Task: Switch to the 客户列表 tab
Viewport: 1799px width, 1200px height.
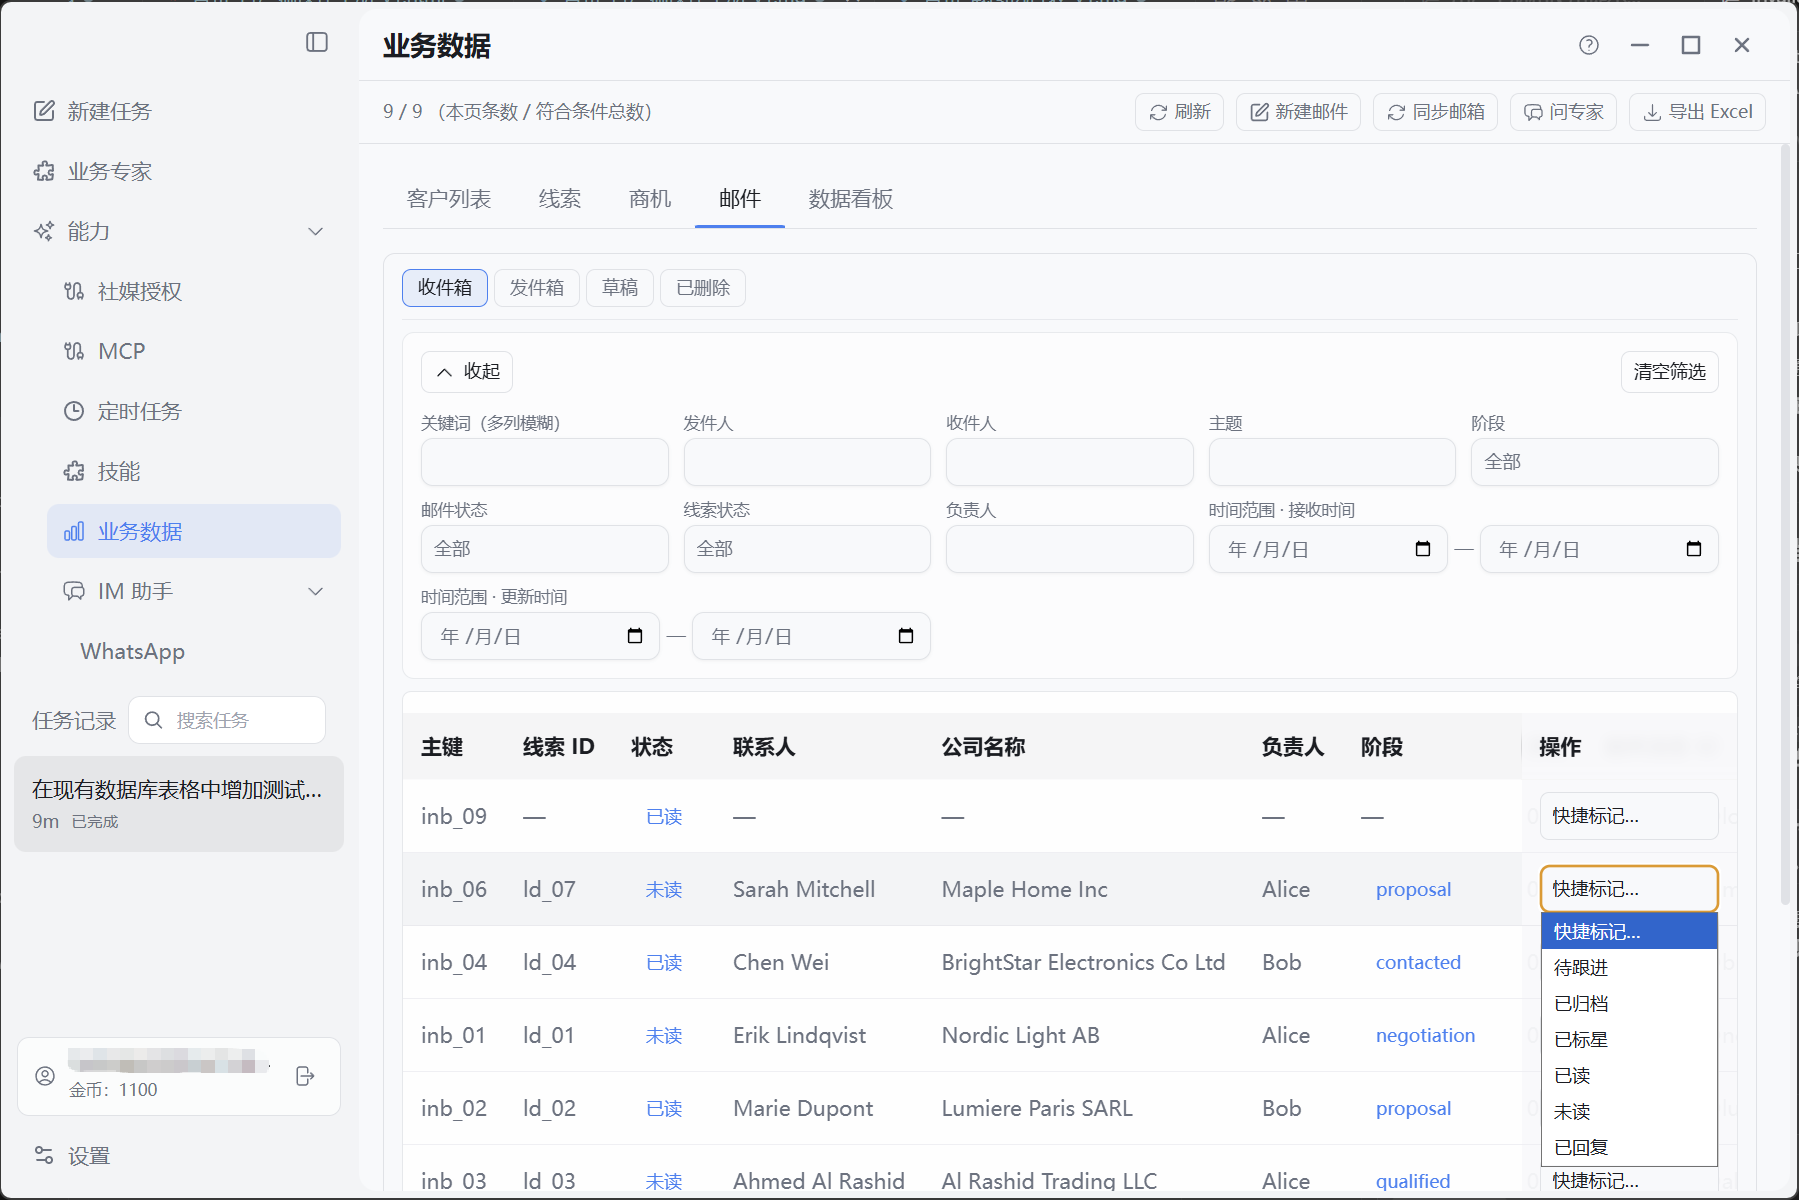Action: pos(449,199)
